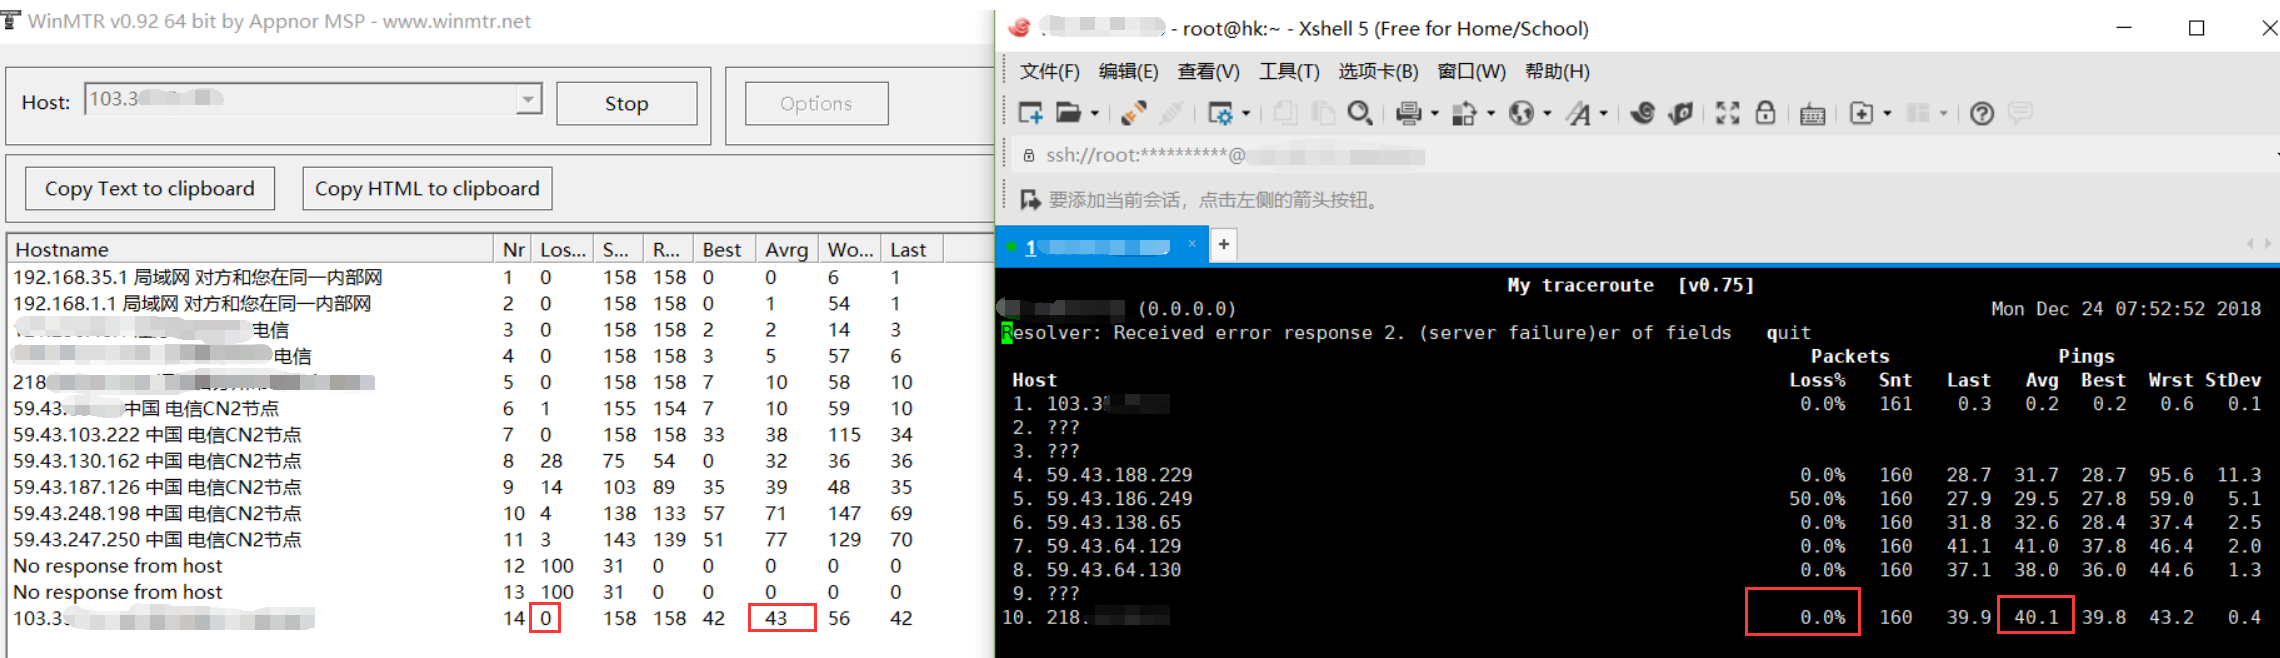Viewport: 2280px width, 658px height.
Task: Add a new Xshell tab with plus button
Action: [x=1224, y=245]
